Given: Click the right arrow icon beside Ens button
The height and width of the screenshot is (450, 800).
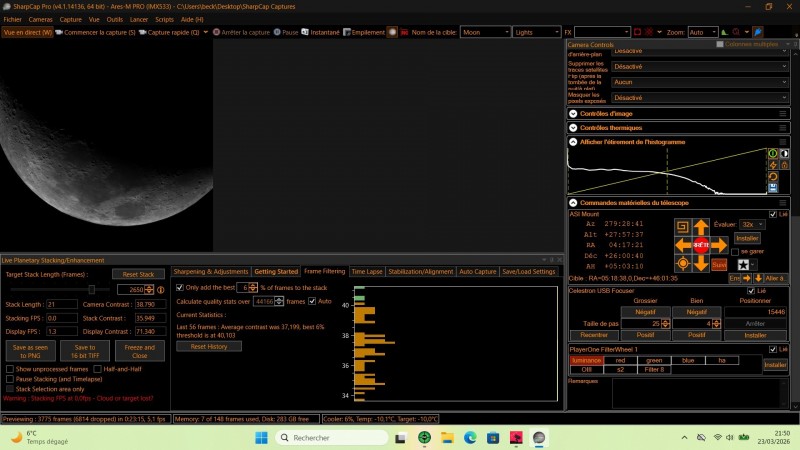Looking at the screenshot, I should pos(746,278).
